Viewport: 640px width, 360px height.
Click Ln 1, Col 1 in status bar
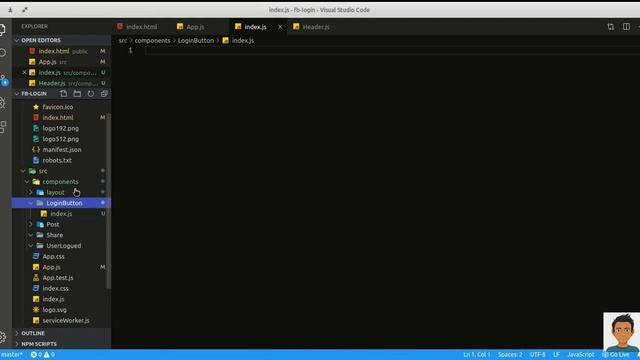476,355
